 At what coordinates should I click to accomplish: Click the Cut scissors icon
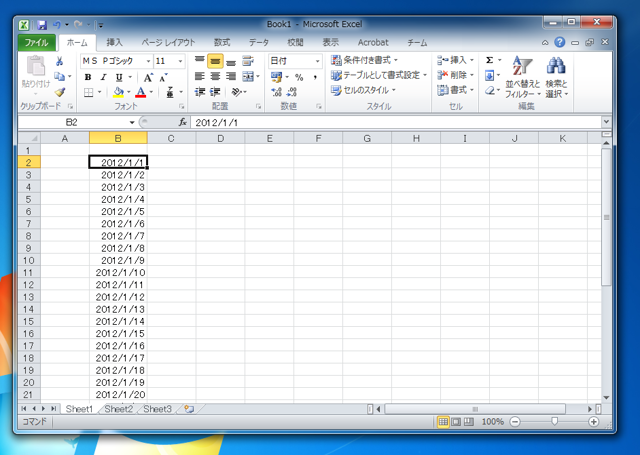pos(60,61)
